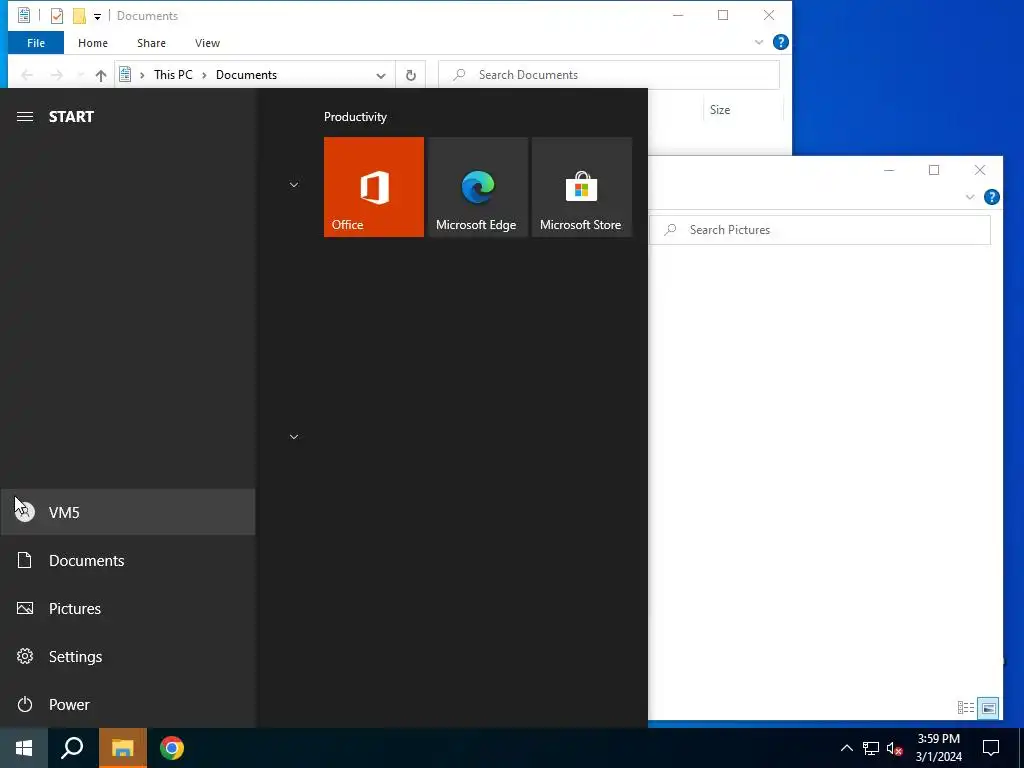Open taskbar Search magnifier
1024x768 pixels.
click(x=72, y=748)
